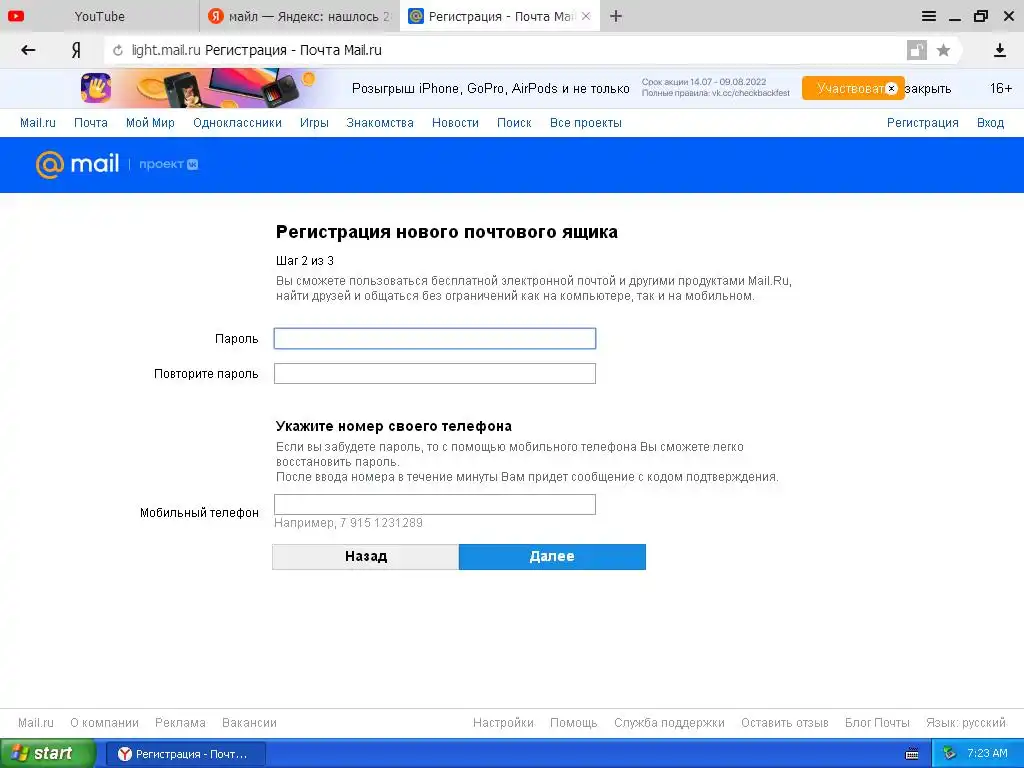Open Почта in the top navigation
The width and height of the screenshot is (1024, 768).
click(91, 123)
